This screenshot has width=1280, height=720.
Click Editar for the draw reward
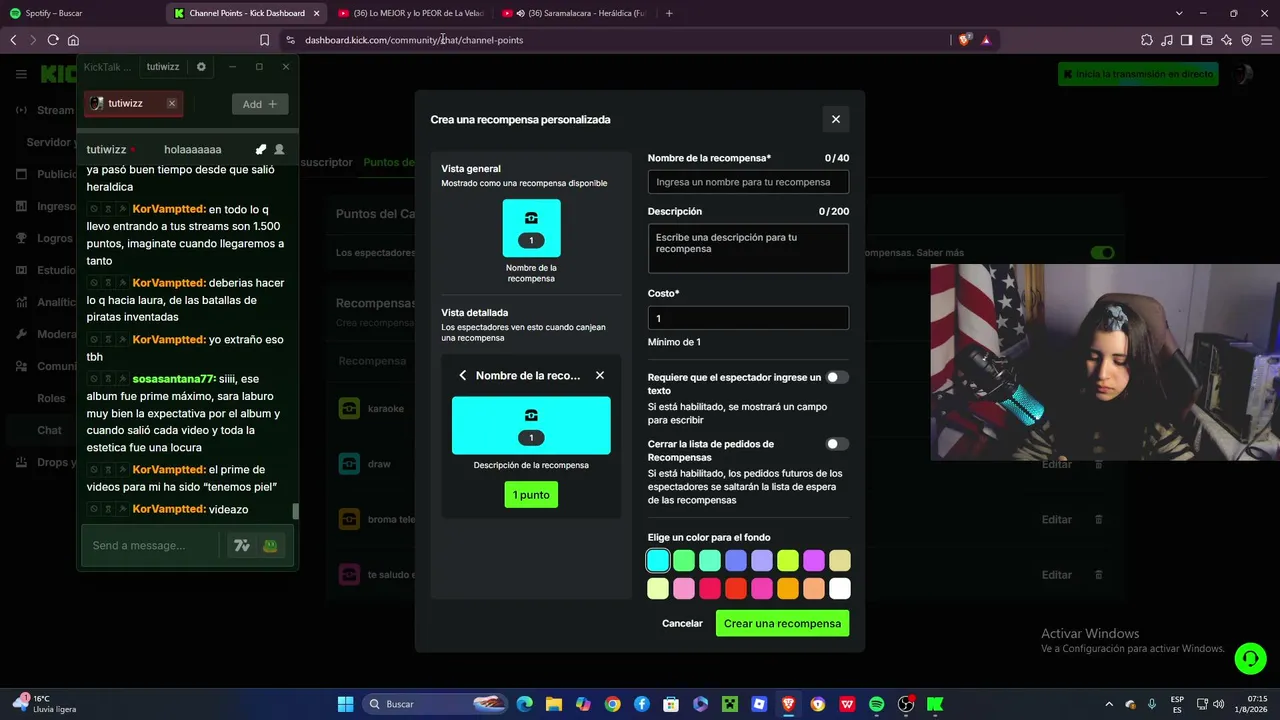pyautogui.click(x=1057, y=464)
